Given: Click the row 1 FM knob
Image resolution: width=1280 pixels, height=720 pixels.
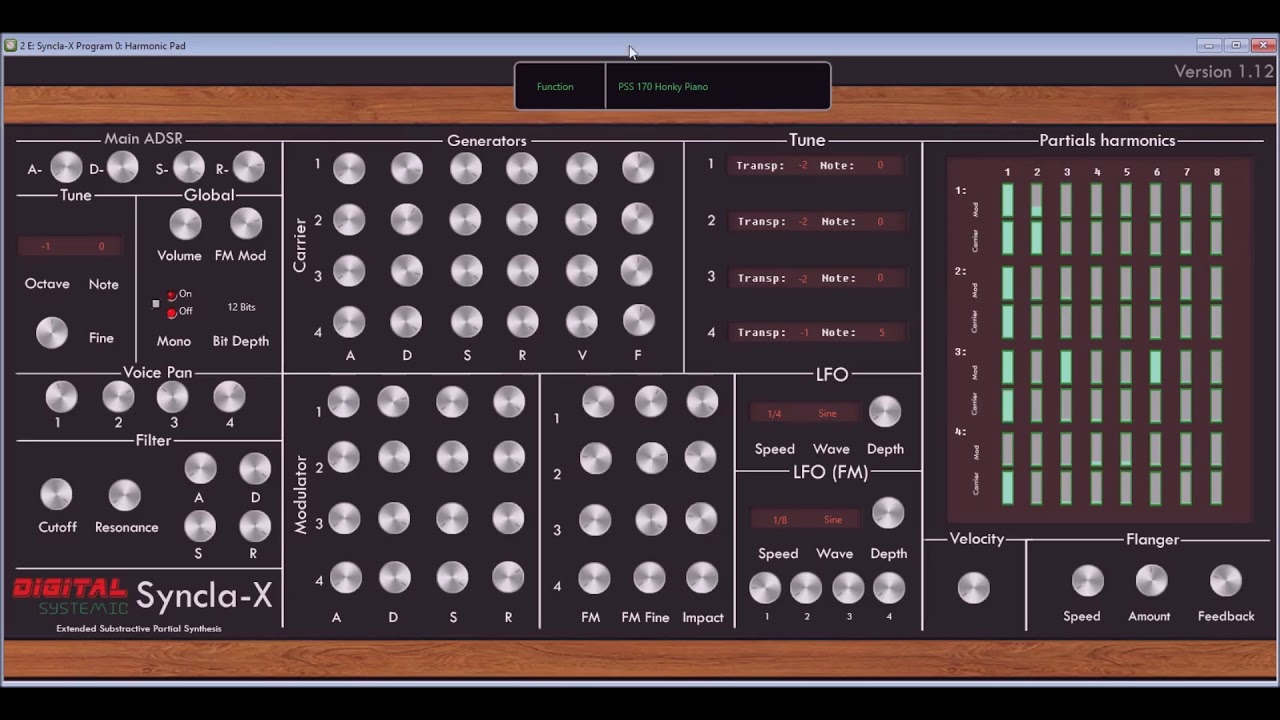Looking at the screenshot, I should (x=598, y=402).
